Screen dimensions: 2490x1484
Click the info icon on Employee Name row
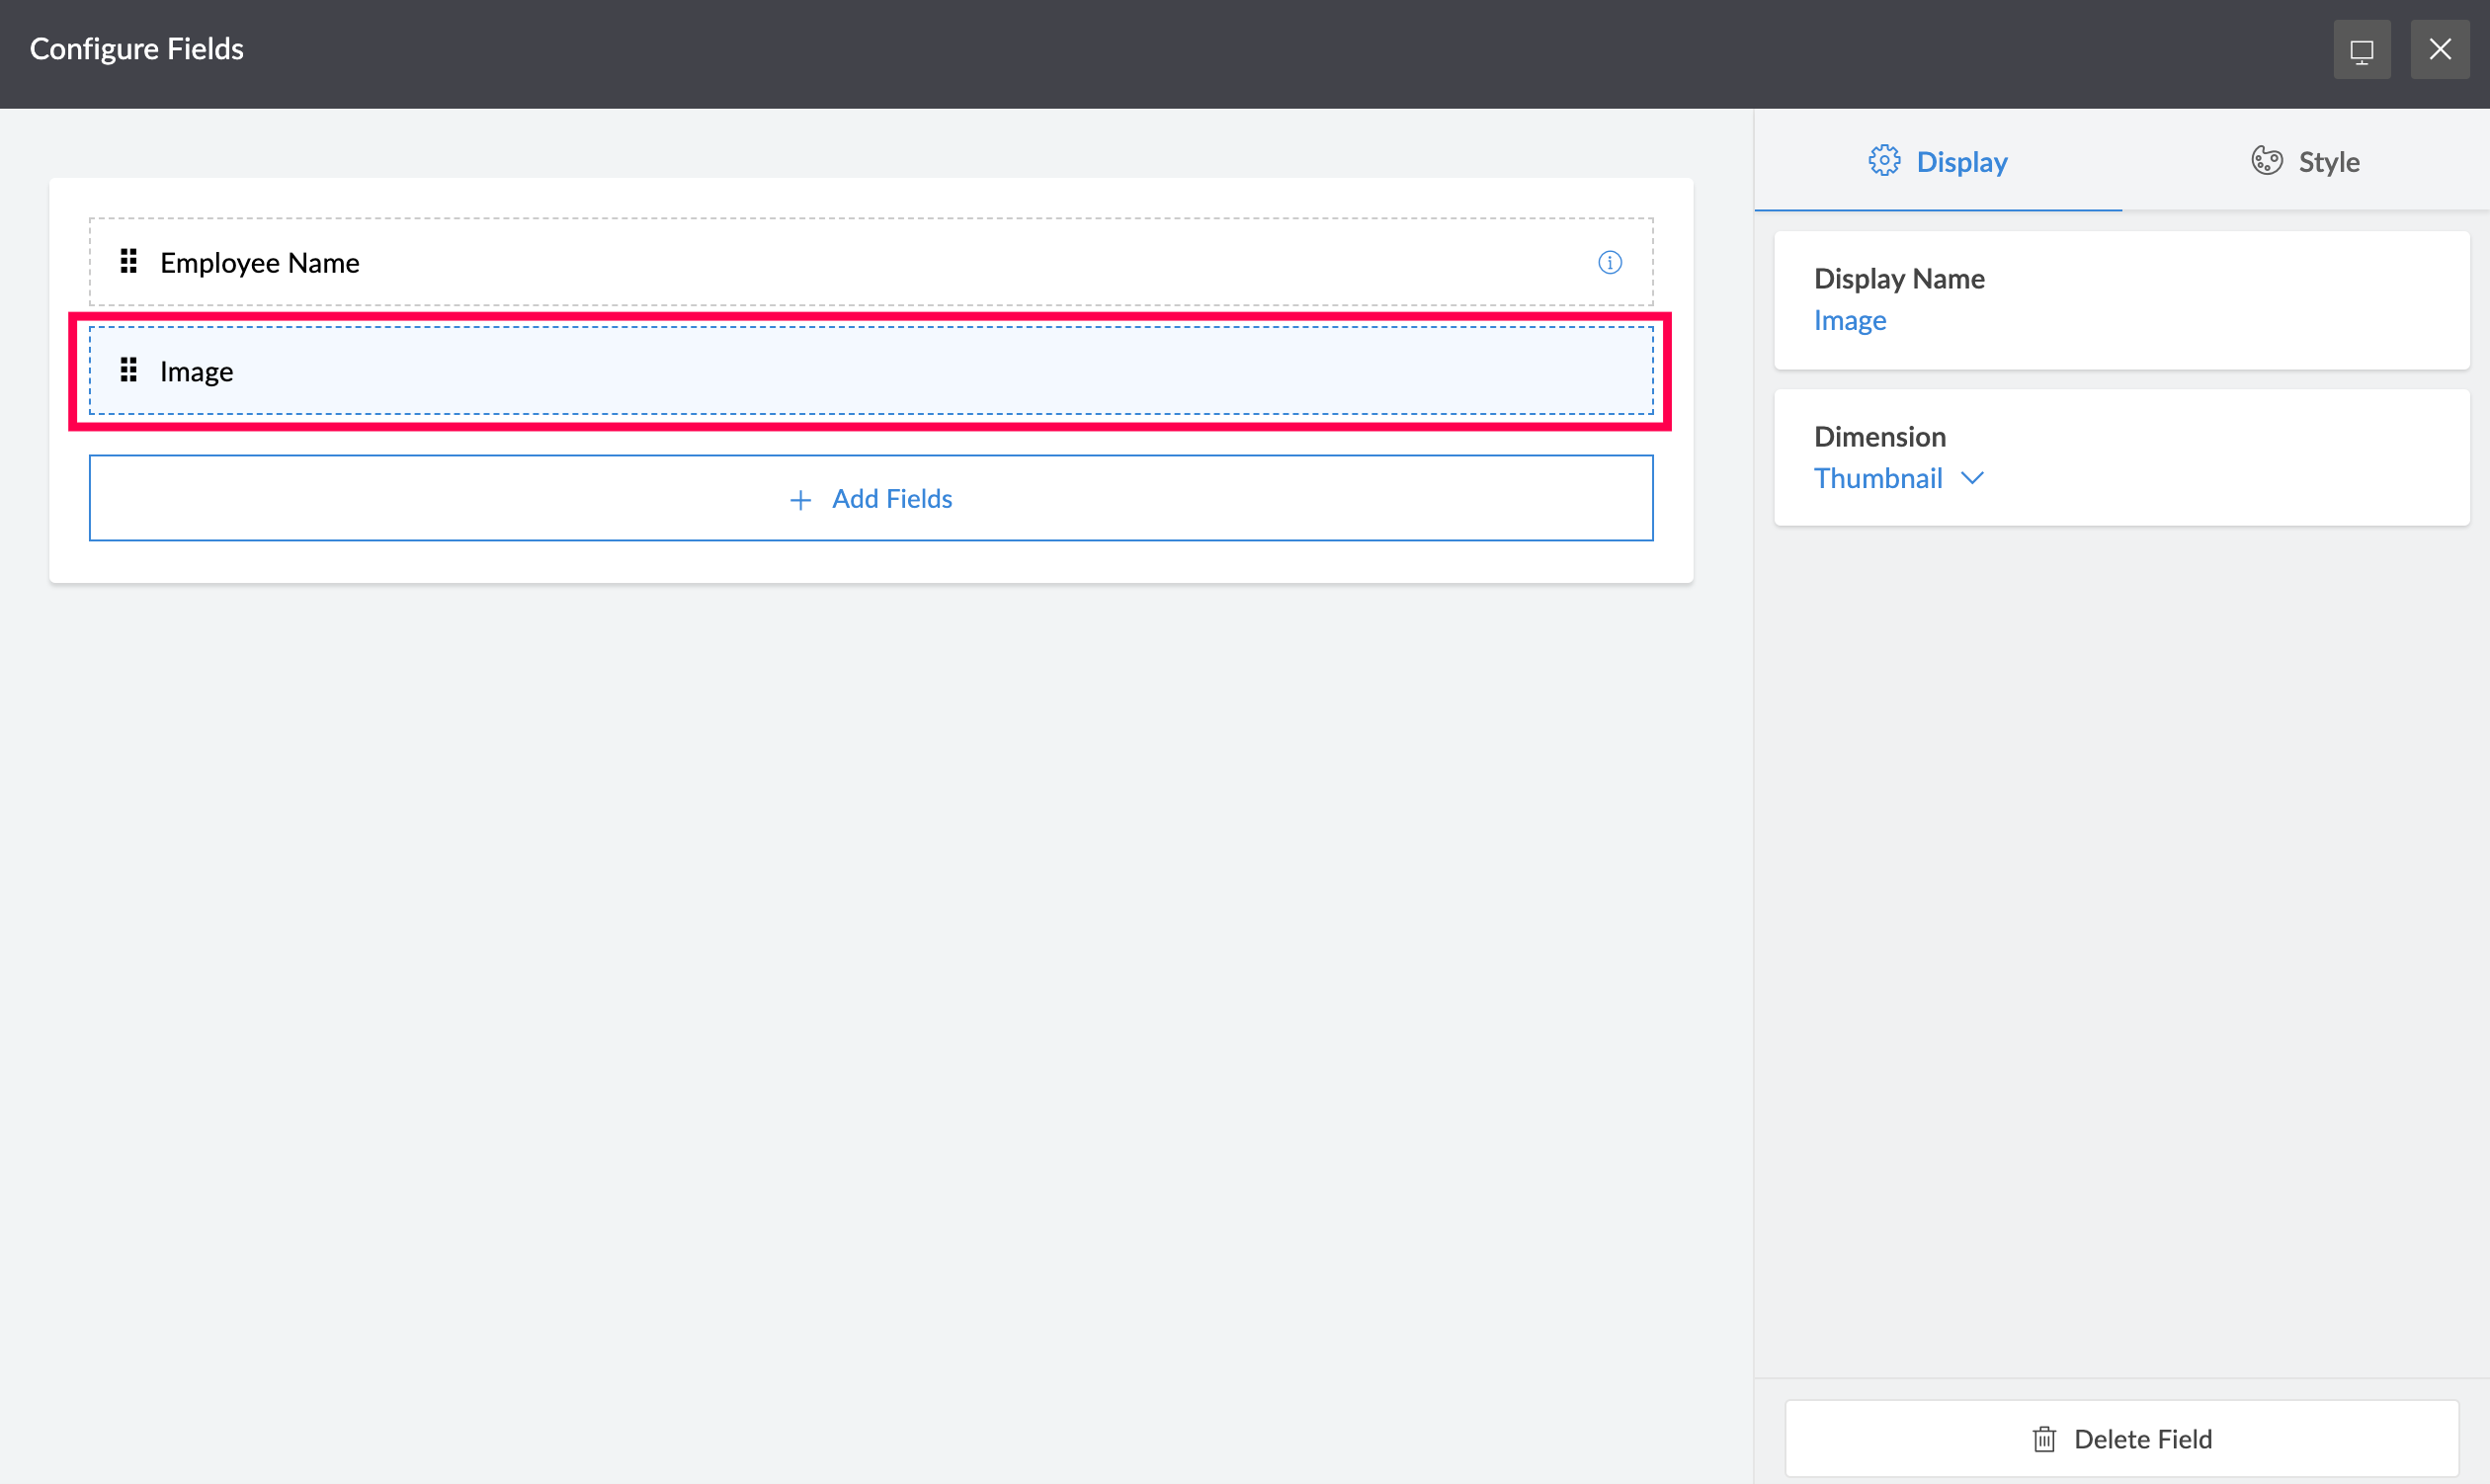[x=1609, y=262]
